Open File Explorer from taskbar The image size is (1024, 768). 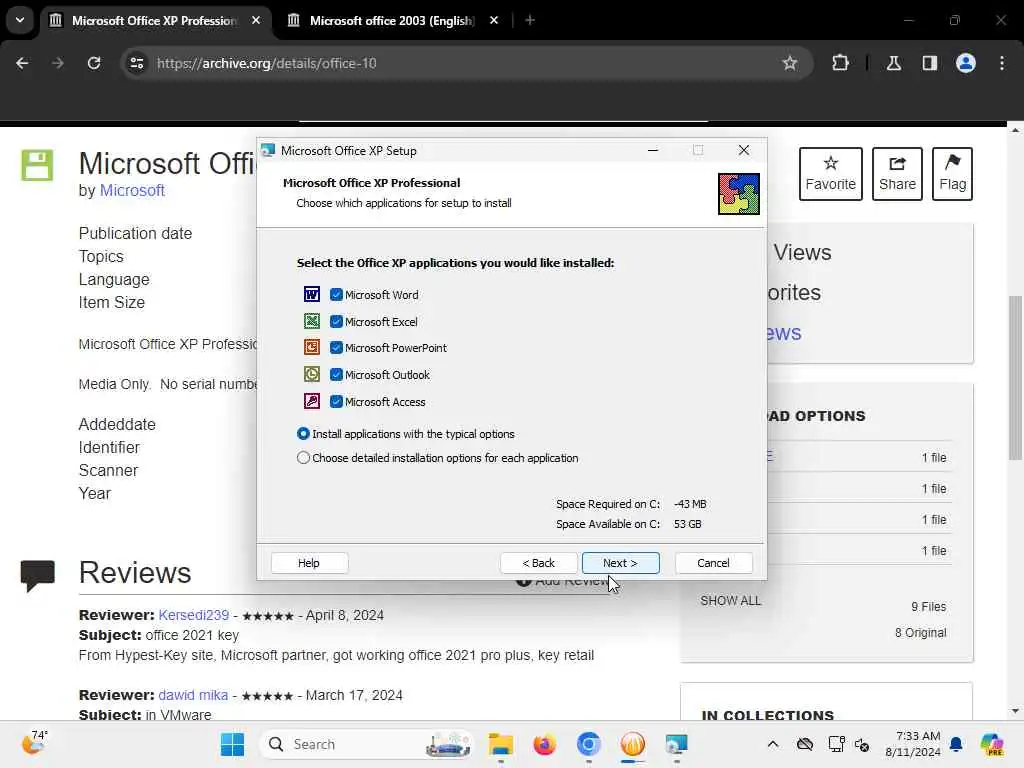(501, 744)
